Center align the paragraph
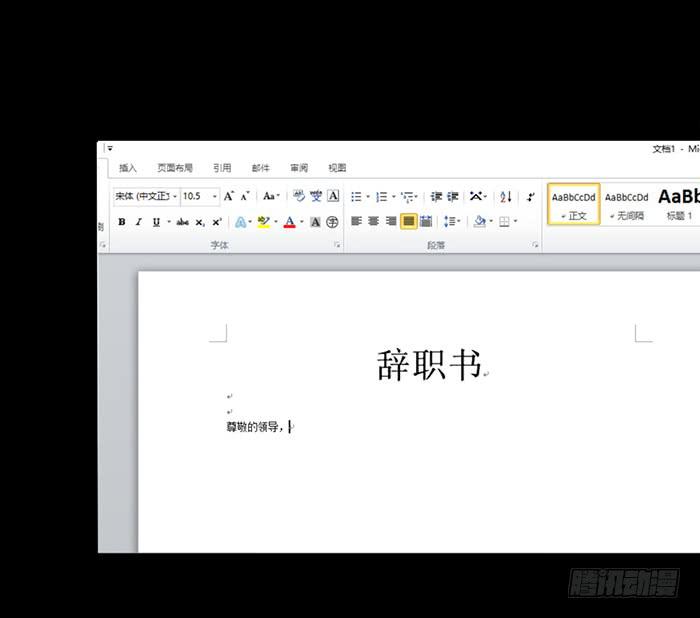Image resolution: width=700 pixels, height=618 pixels. [x=373, y=221]
